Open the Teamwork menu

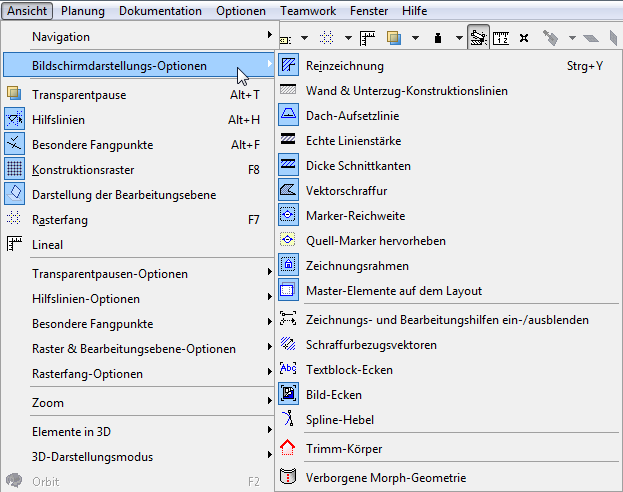click(308, 11)
